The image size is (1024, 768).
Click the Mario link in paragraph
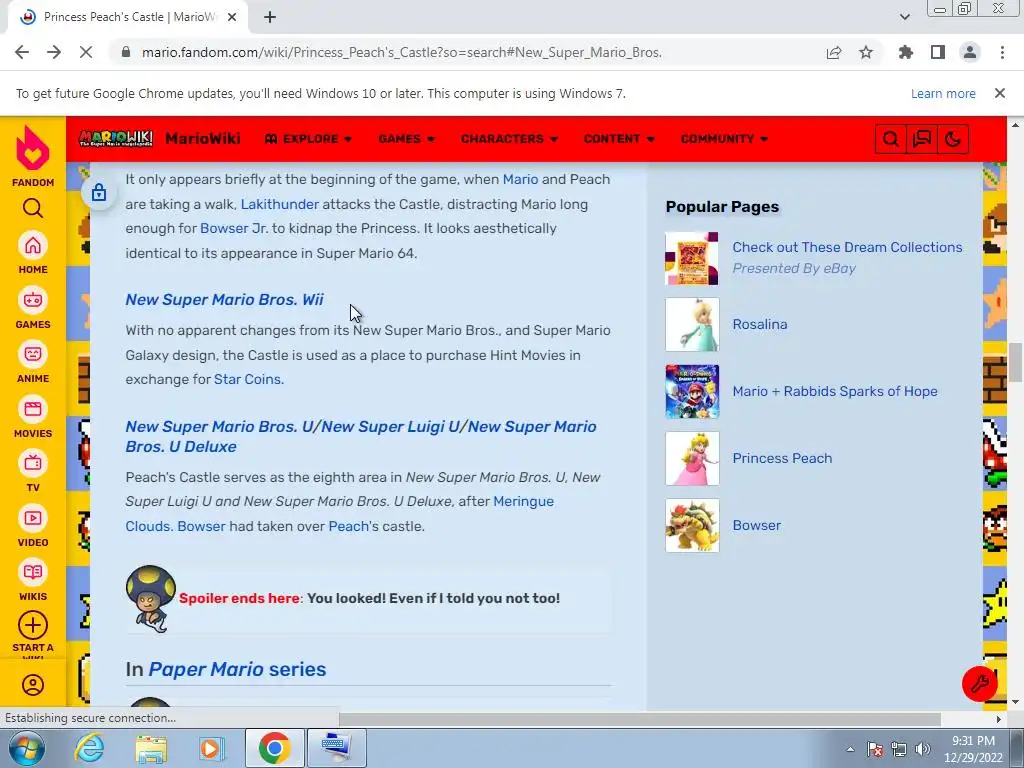click(520, 180)
